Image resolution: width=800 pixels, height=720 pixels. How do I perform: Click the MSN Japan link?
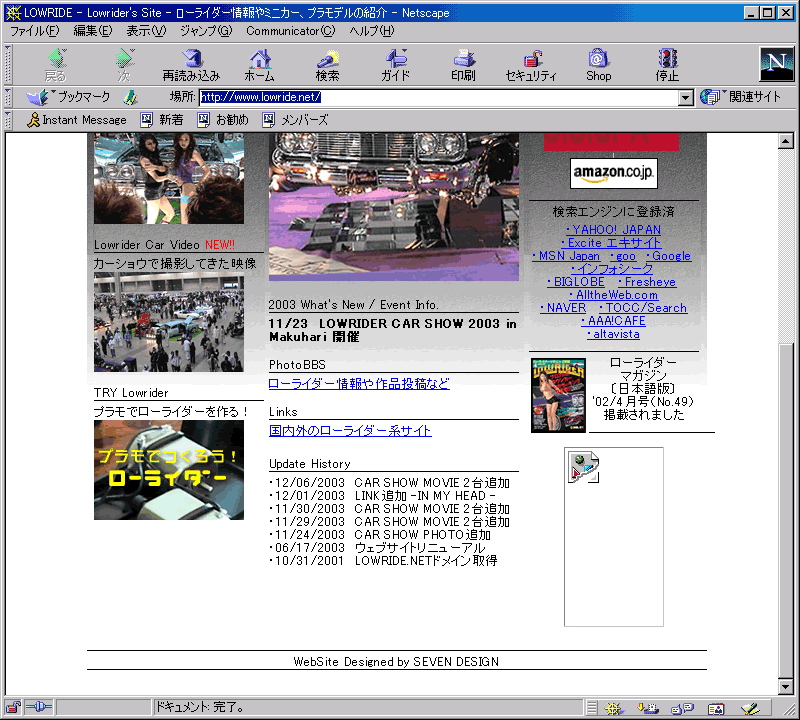[566, 256]
